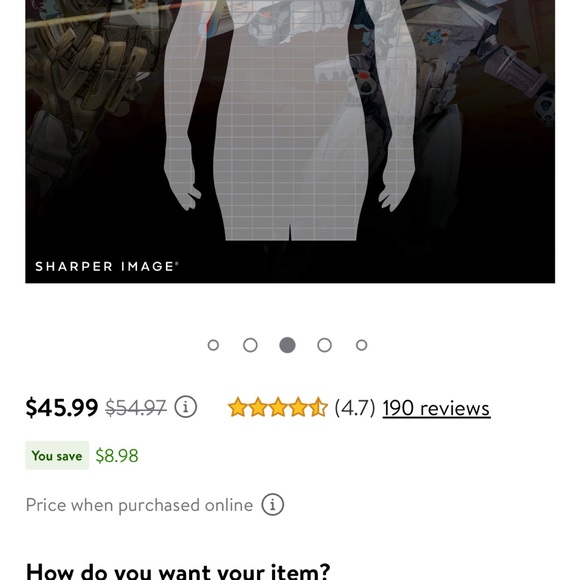Click the 'How do you want your item?' heading
The width and height of the screenshot is (580, 580).
pyautogui.click(x=178, y=571)
